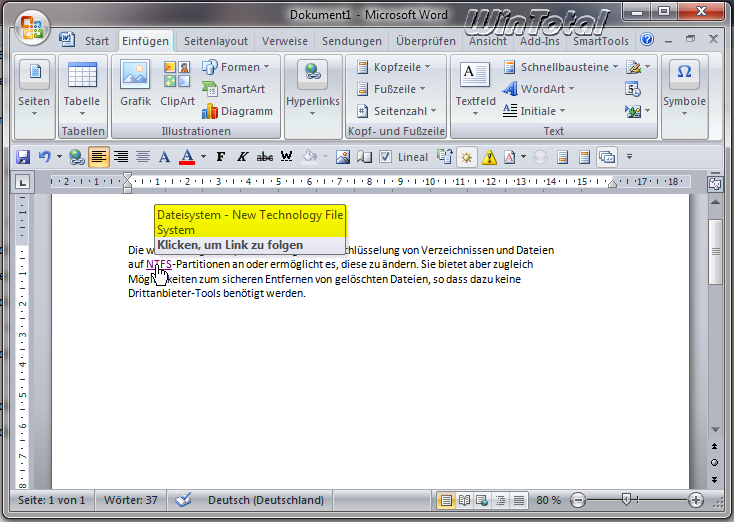Click the spell check status icon
Viewport: 734px width, 522px height.
click(183, 500)
